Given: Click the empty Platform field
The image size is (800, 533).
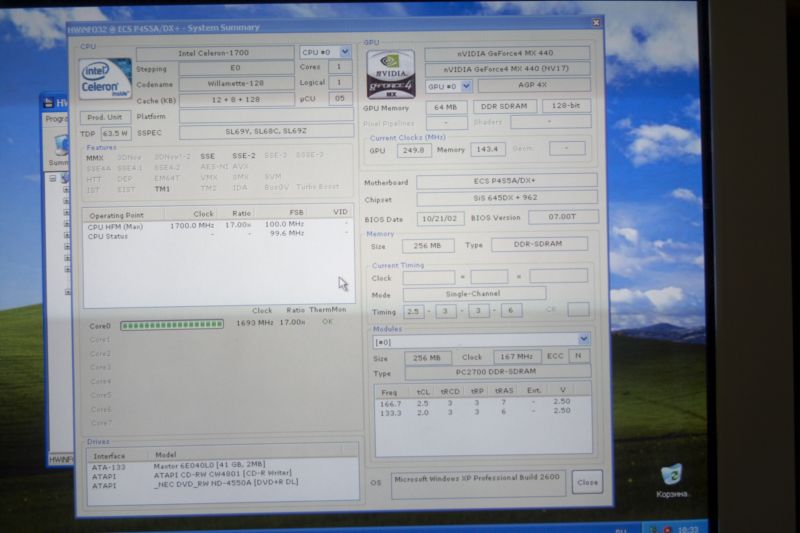Looking at the screenshot, I should [x=266, y=115].
